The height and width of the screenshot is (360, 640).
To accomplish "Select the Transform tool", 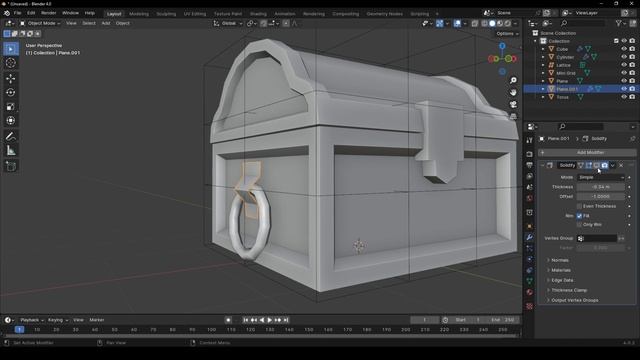I will [11, 121].
